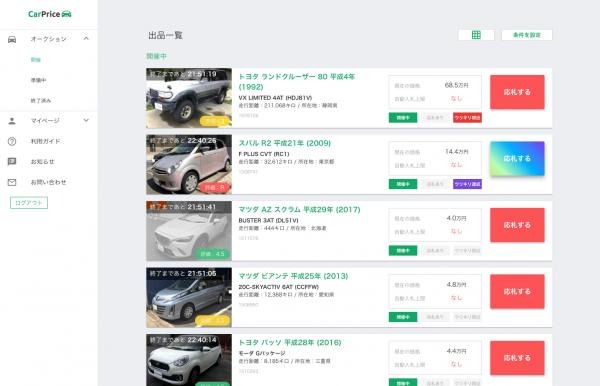This screenshot has height=386, width=600.
Task: Click the question mark 利用ガイド icon
Action: [x=12, y=141]
